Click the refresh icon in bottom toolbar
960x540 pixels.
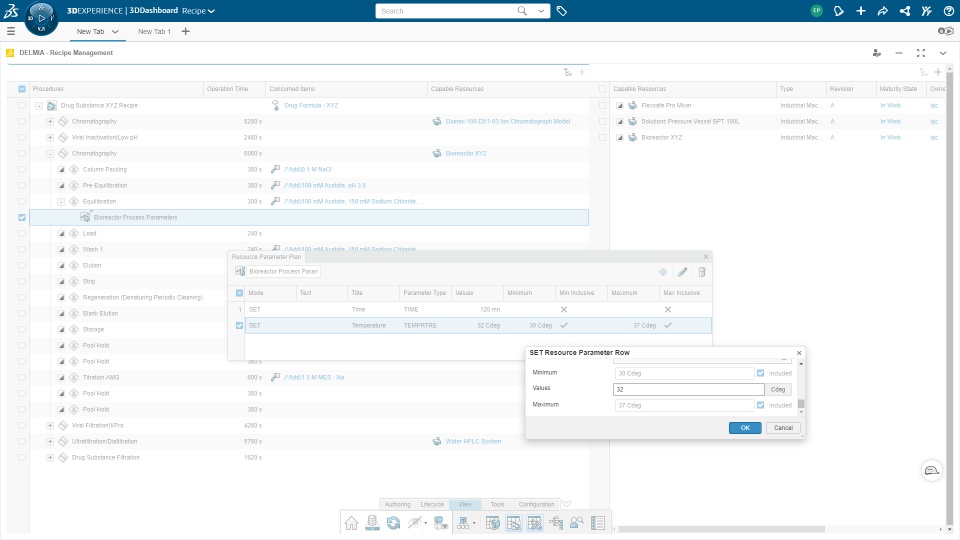click(393, 523)
